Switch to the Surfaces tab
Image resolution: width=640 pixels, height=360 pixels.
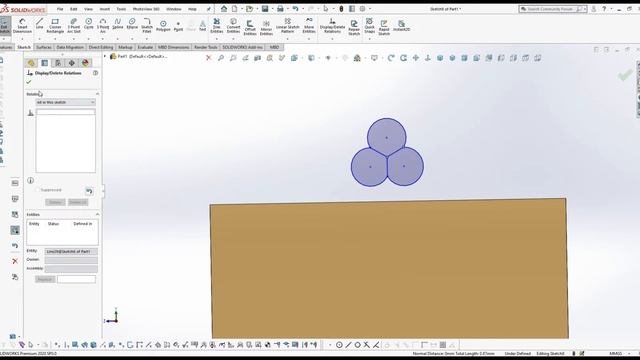point(44,47)
